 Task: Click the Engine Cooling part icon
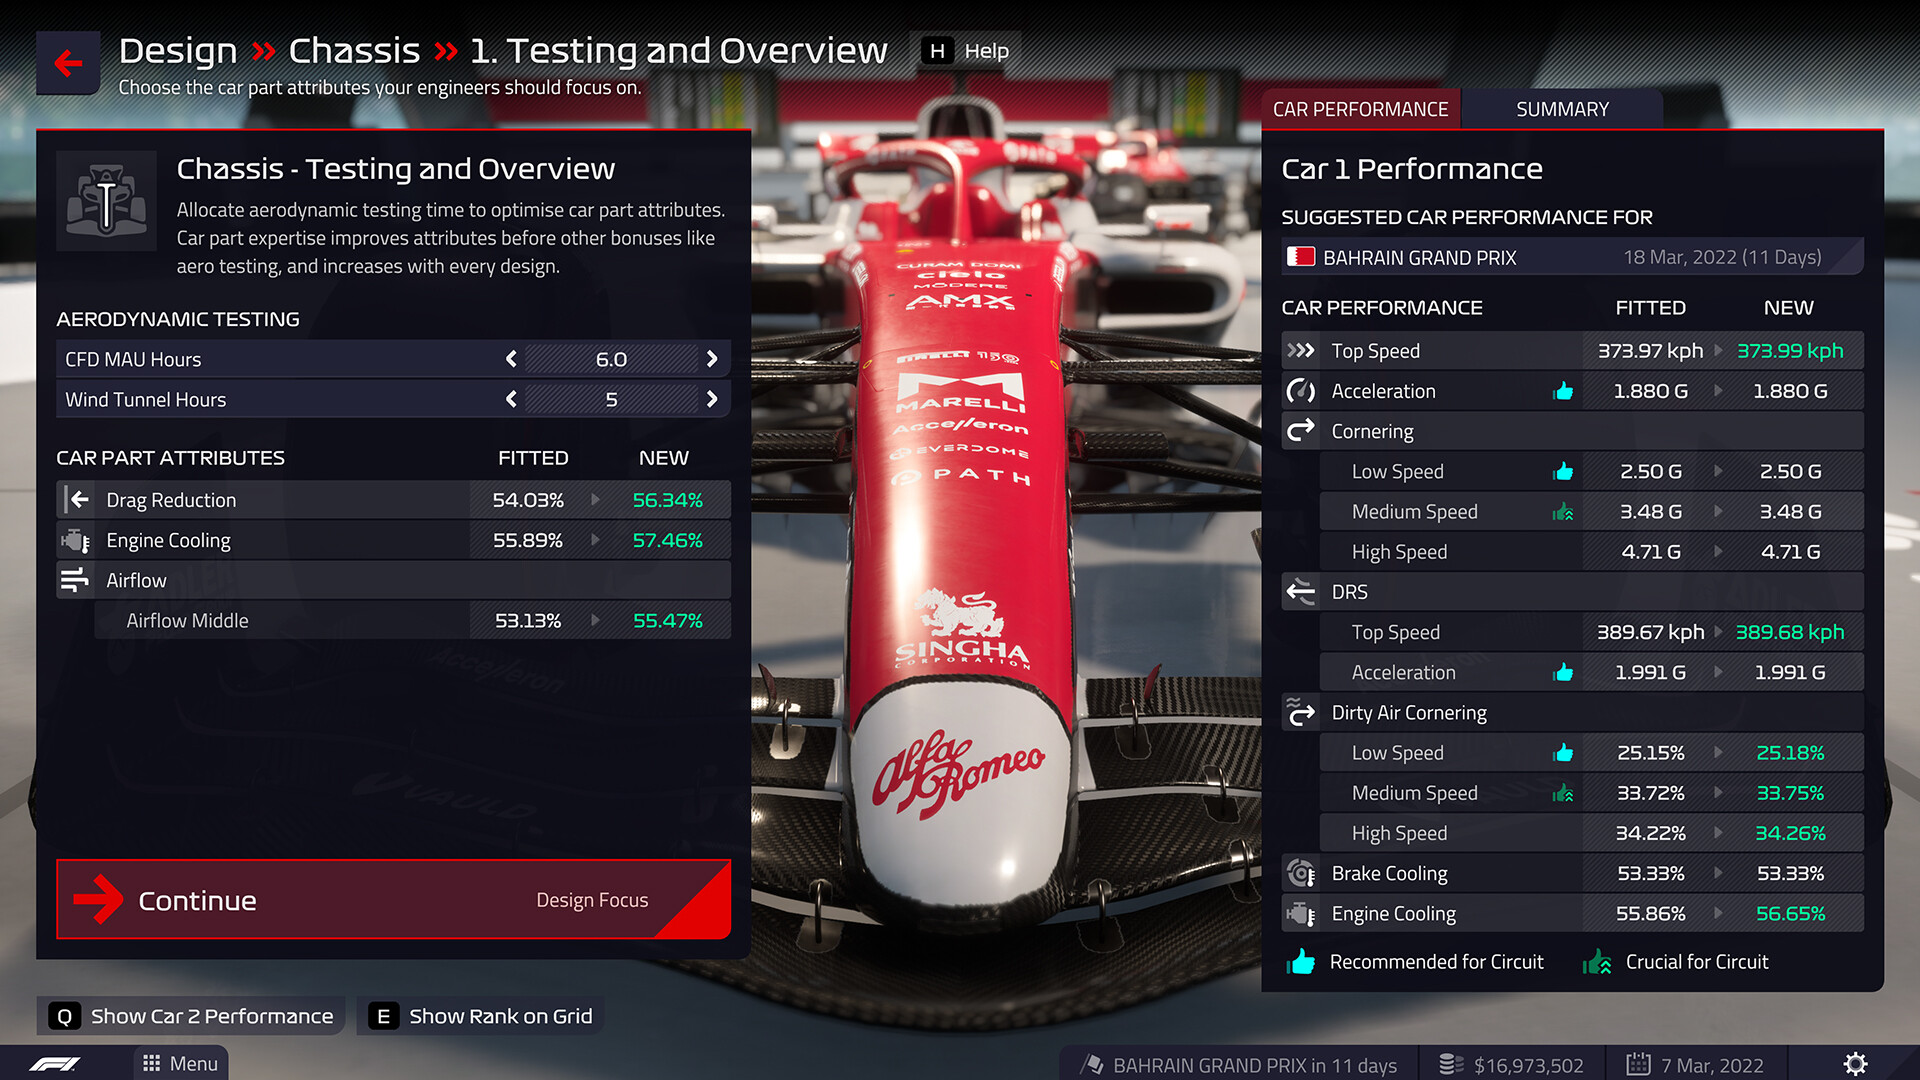click(x=75, y=539)
